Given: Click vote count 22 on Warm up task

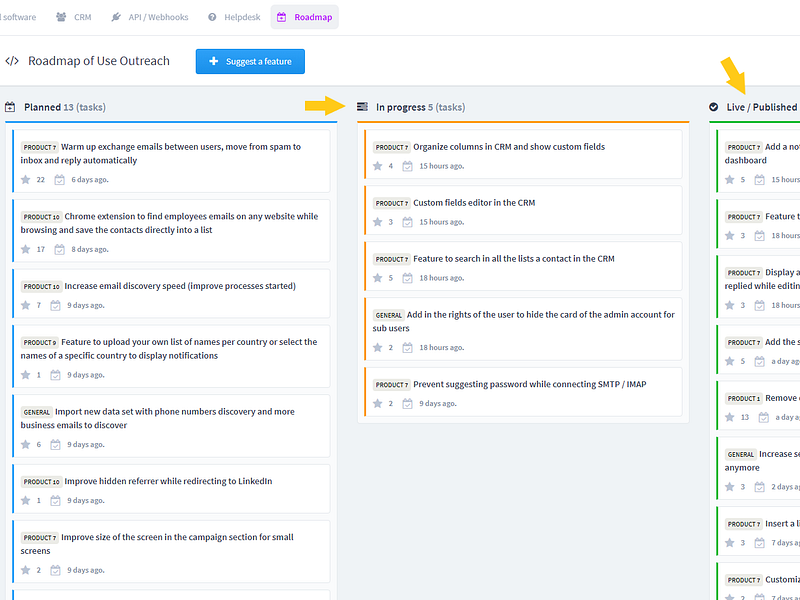Looking at the screenshot, I should pos(41,180).
